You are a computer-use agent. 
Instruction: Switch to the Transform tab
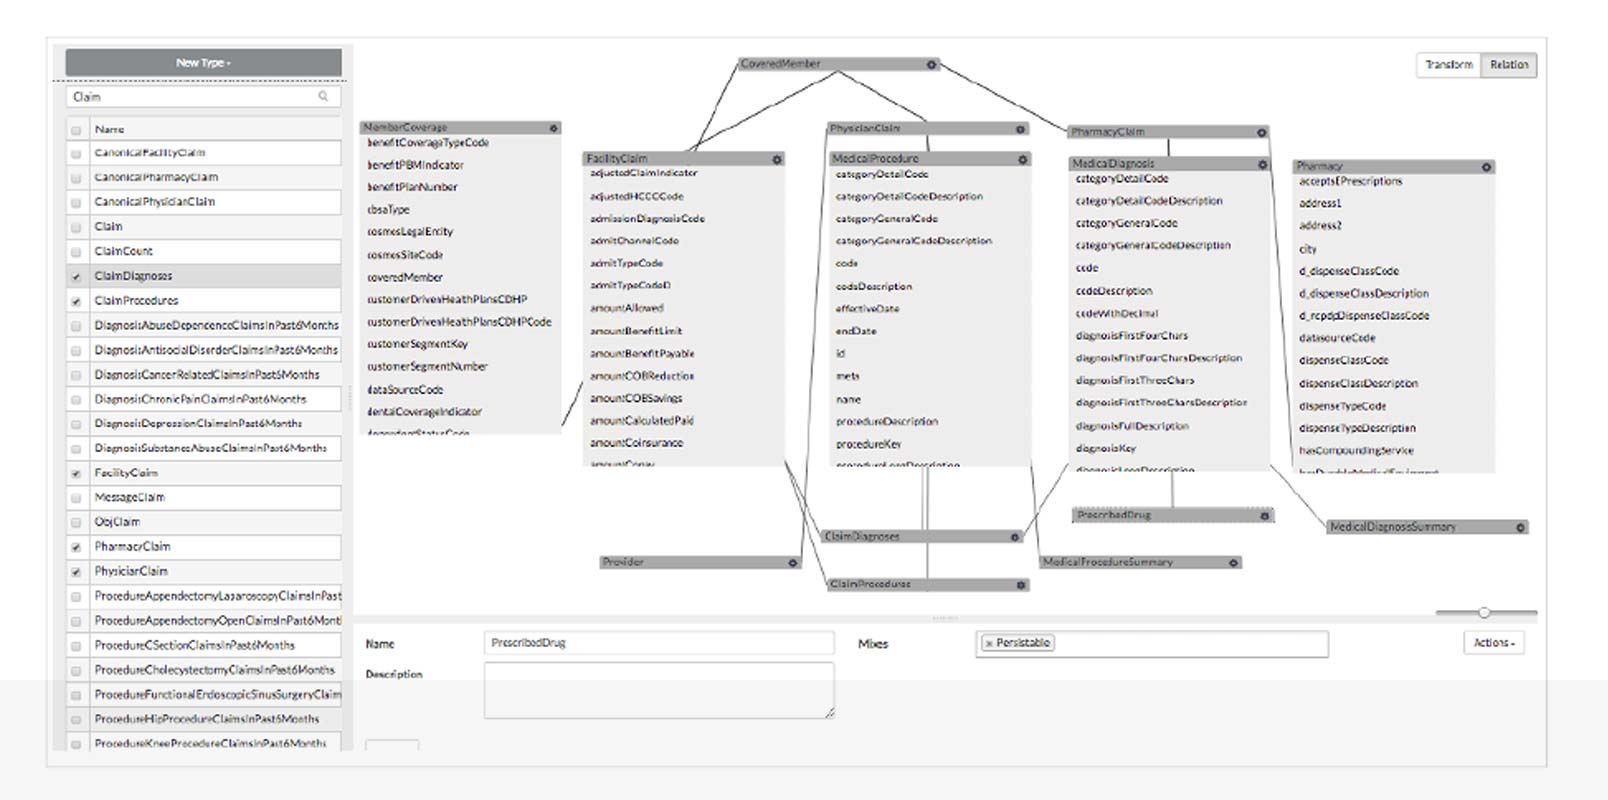(1448, 65)
